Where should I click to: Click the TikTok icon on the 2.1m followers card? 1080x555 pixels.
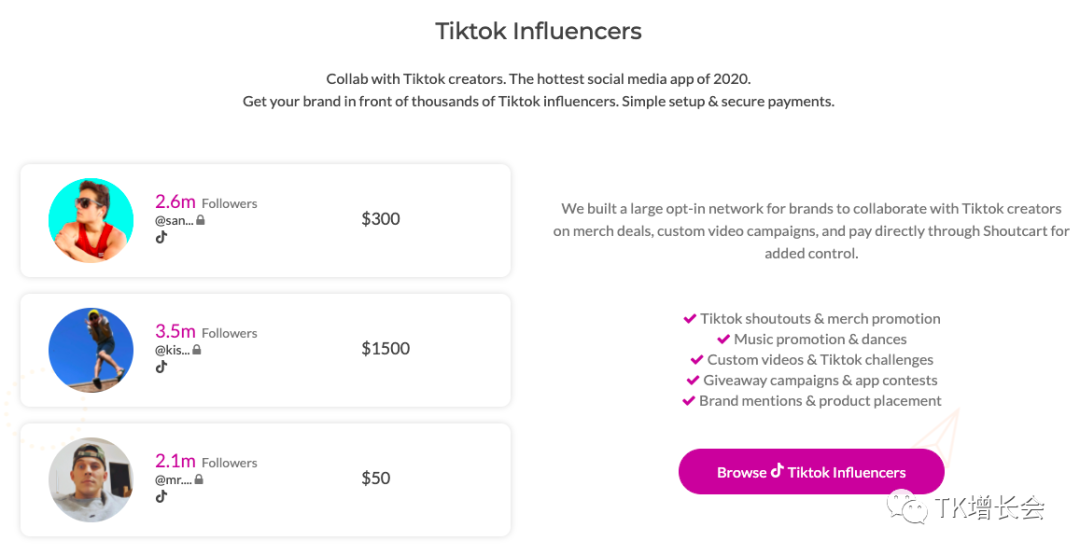161,496
